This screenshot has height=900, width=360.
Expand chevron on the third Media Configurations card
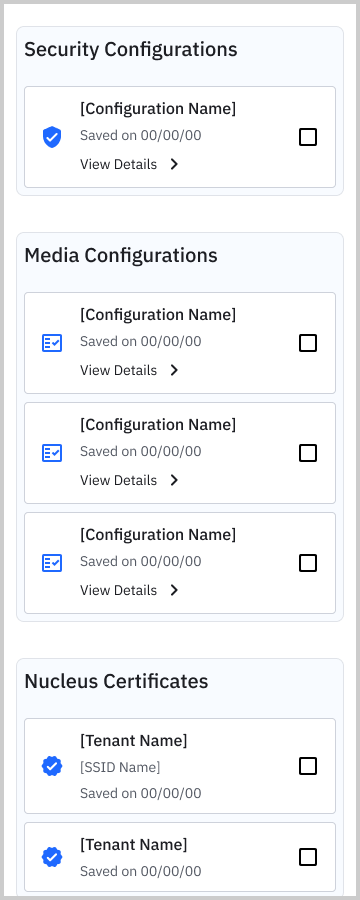click(x=175, y=590)
